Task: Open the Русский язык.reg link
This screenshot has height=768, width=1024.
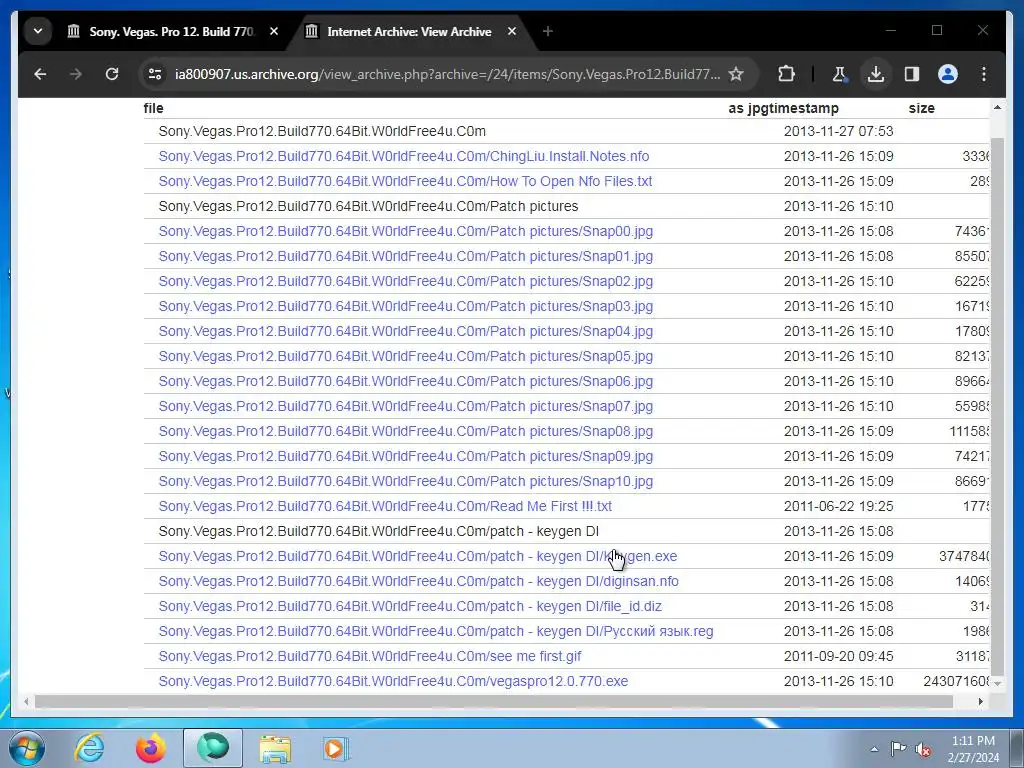Action: tap(436, 632)
